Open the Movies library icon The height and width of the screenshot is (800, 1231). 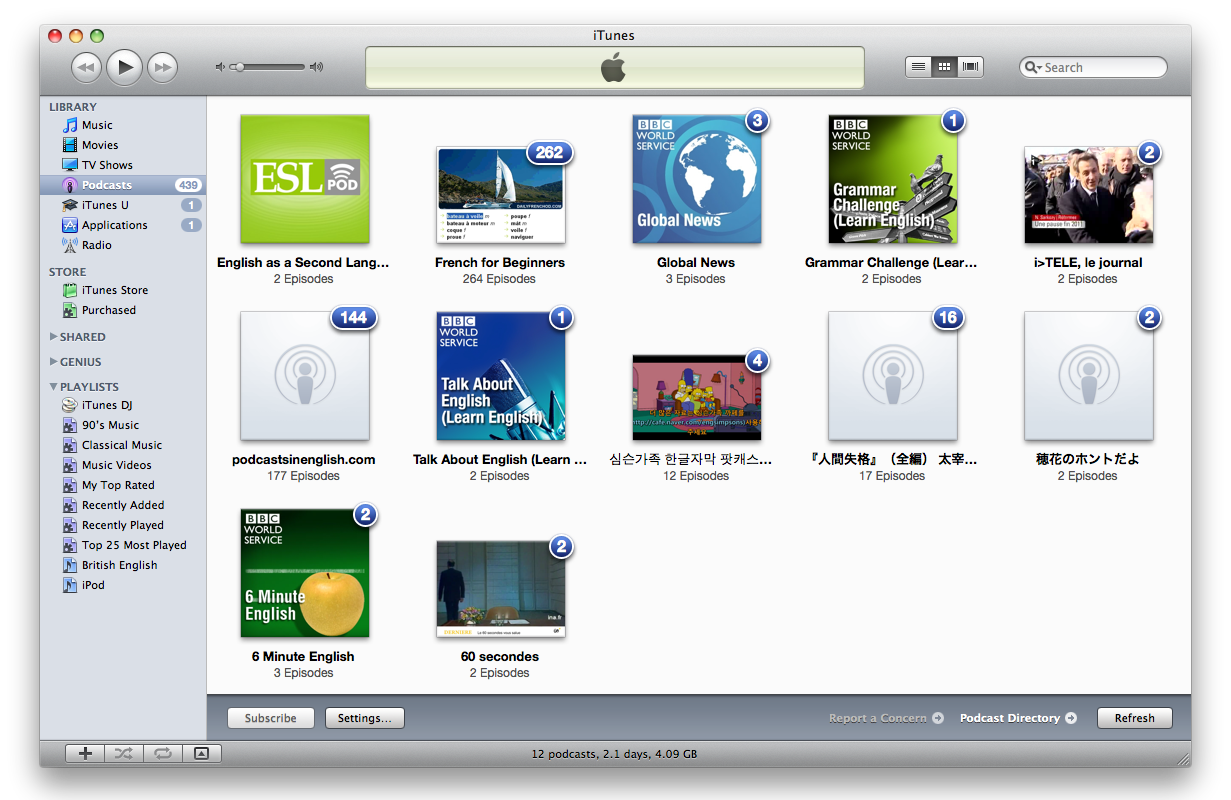pyautogui.click(x=70, y=145)
